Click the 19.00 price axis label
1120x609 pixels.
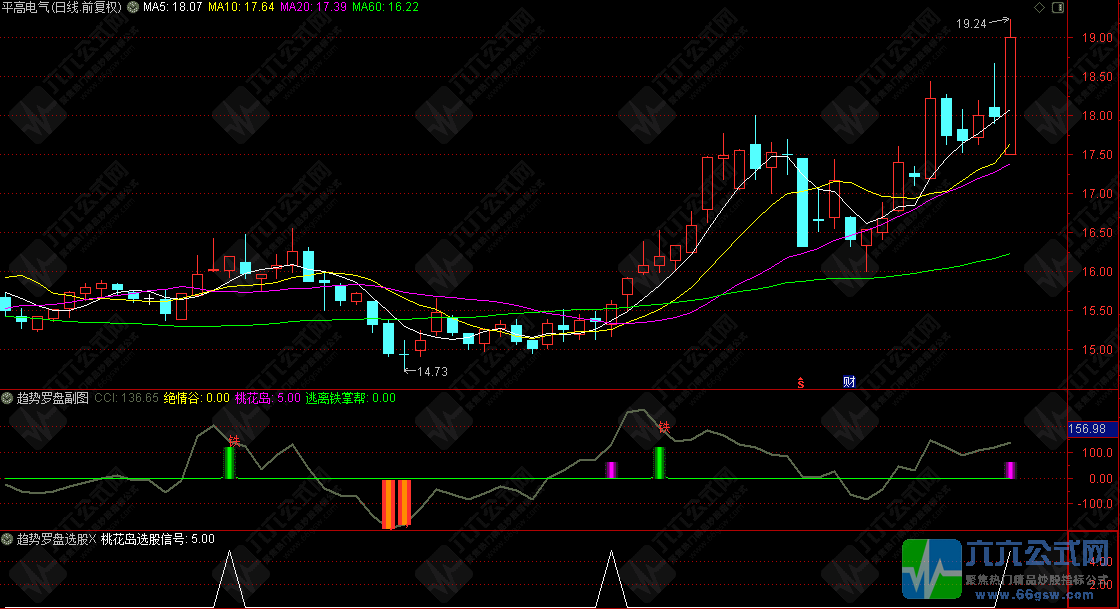tap(1096, 38)
